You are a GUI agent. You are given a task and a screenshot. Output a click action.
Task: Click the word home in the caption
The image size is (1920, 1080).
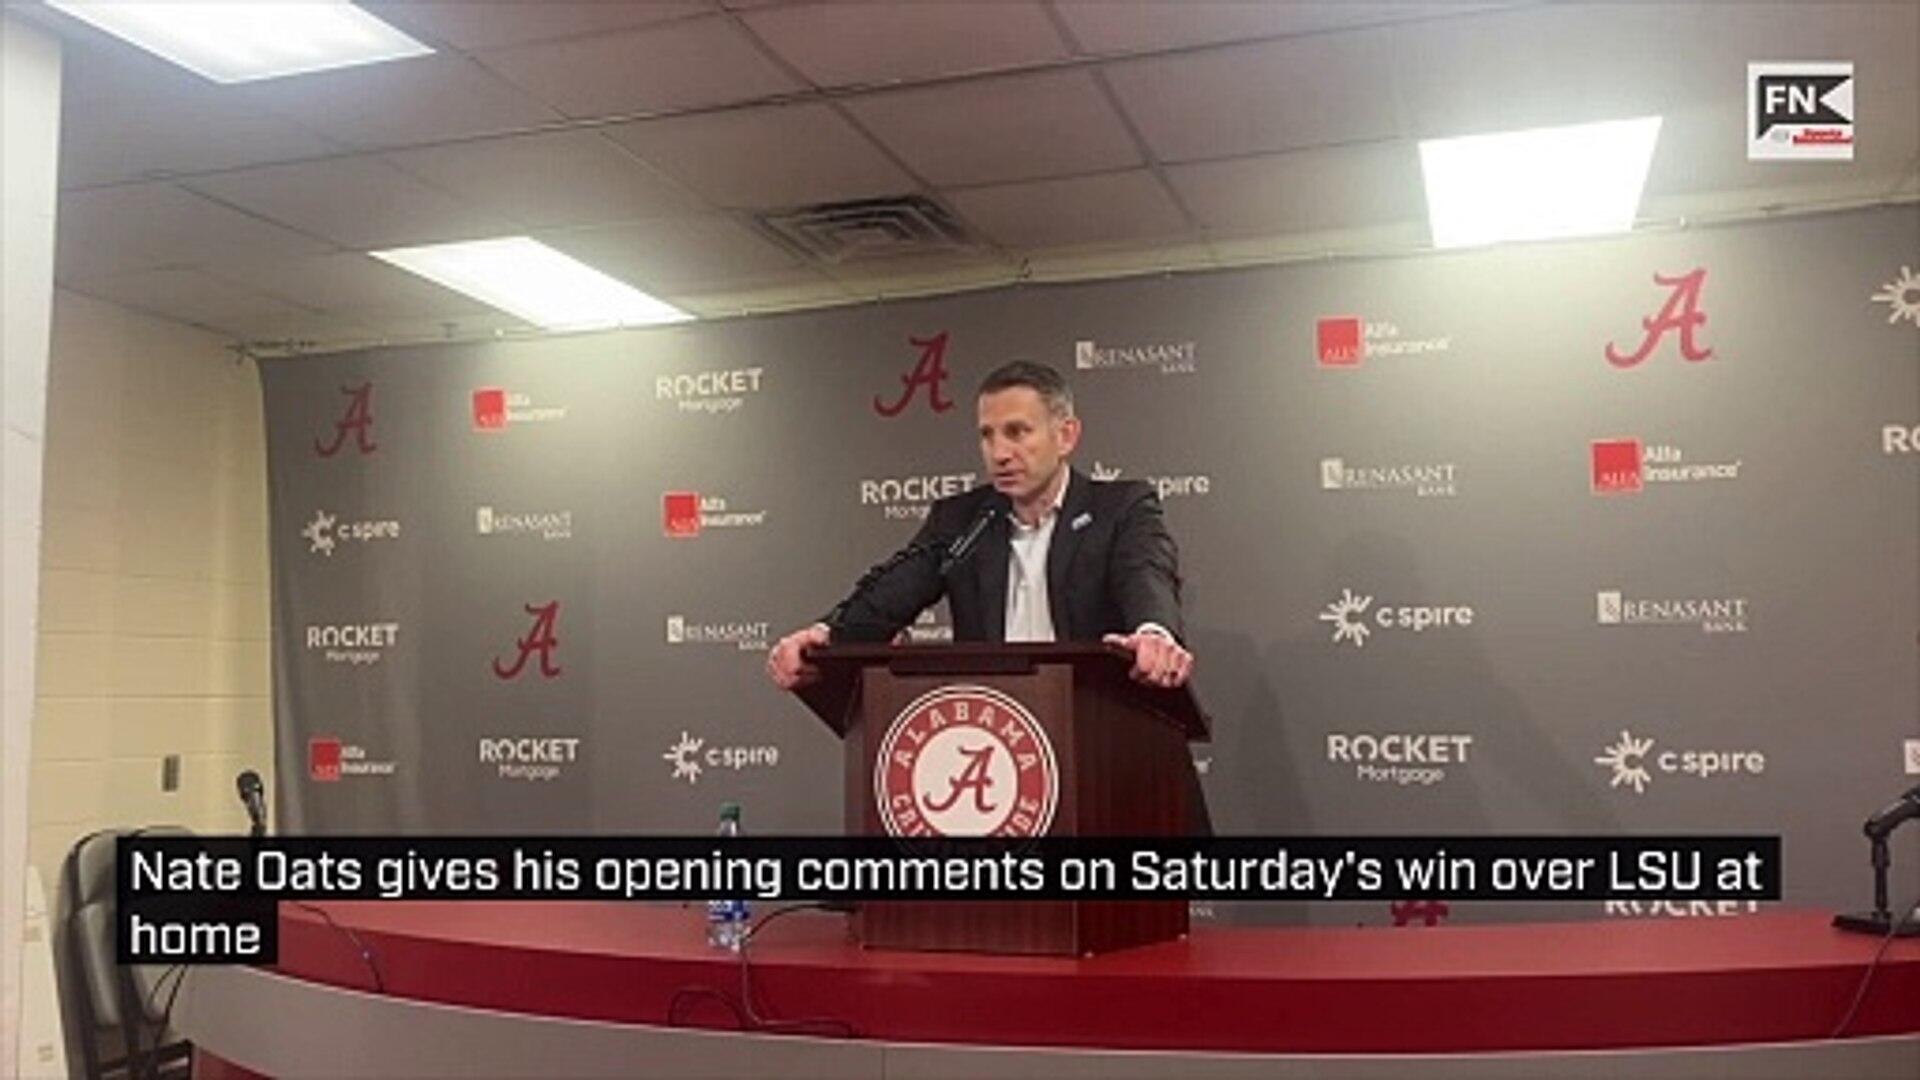click(195, 936)
